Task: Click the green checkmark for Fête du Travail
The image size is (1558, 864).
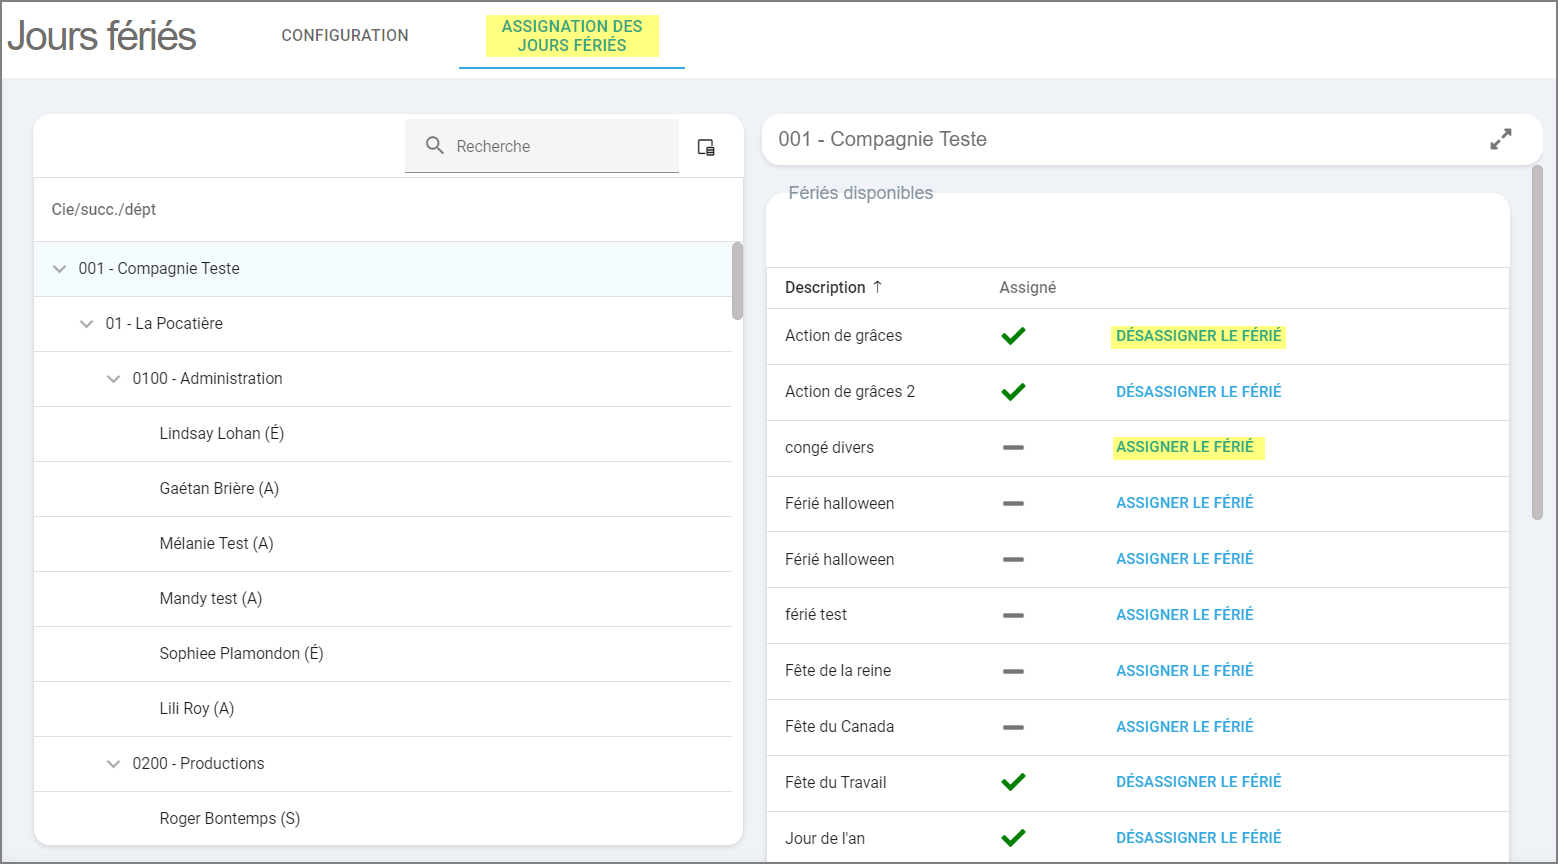Action: click(1013, 782)
